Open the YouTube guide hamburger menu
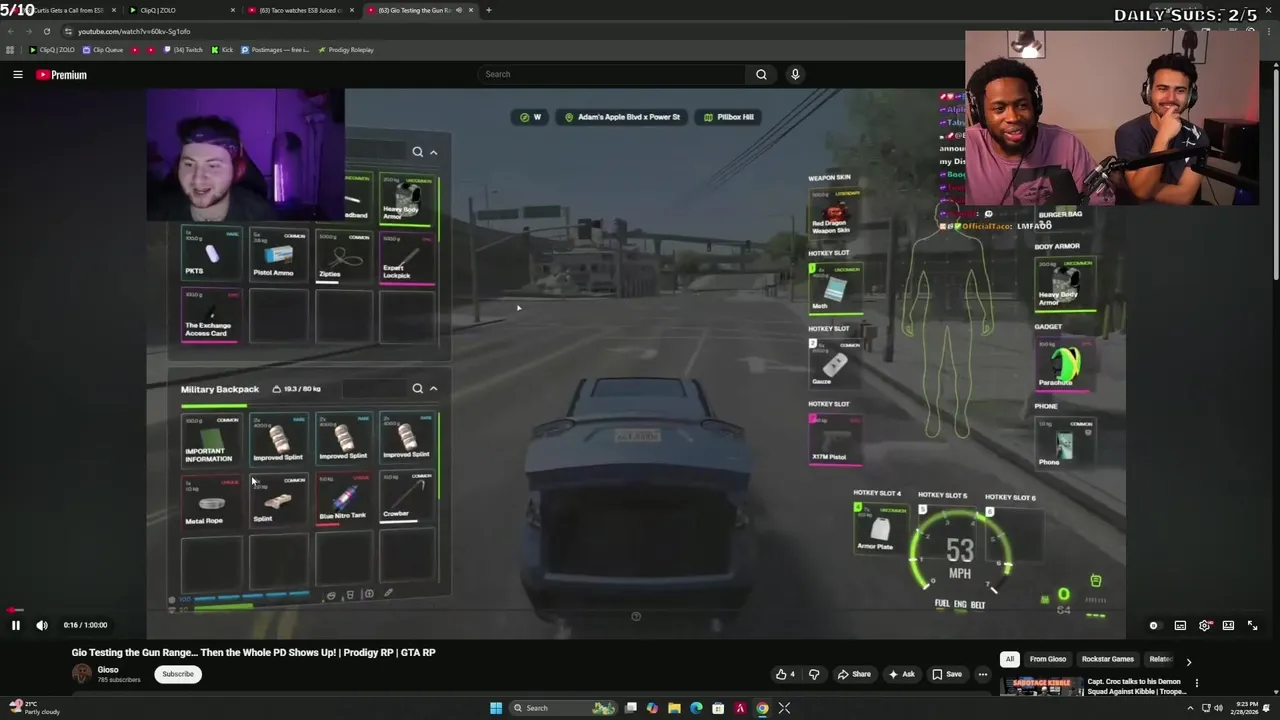 click(18, 75)
